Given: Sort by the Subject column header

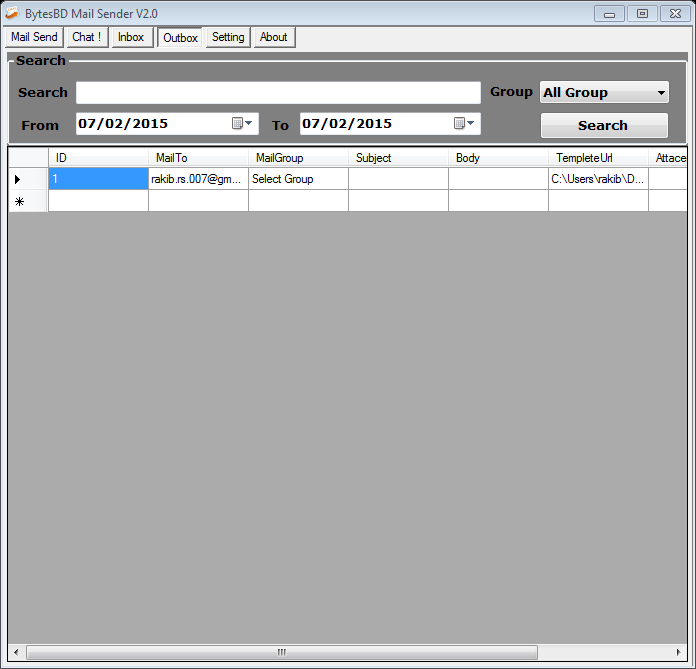Looking at the screenshot, I should pyautogui.click(x=398, y=158).
